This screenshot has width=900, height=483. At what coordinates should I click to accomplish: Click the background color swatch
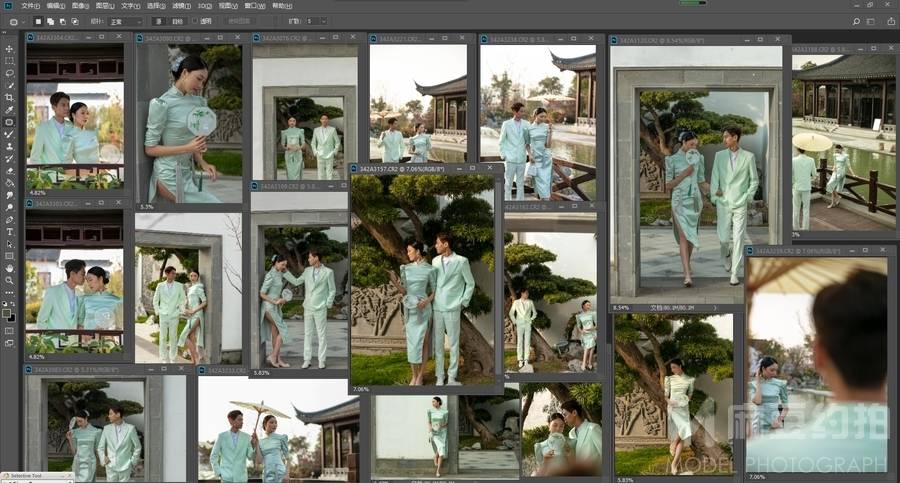click(x=12, y=318)
